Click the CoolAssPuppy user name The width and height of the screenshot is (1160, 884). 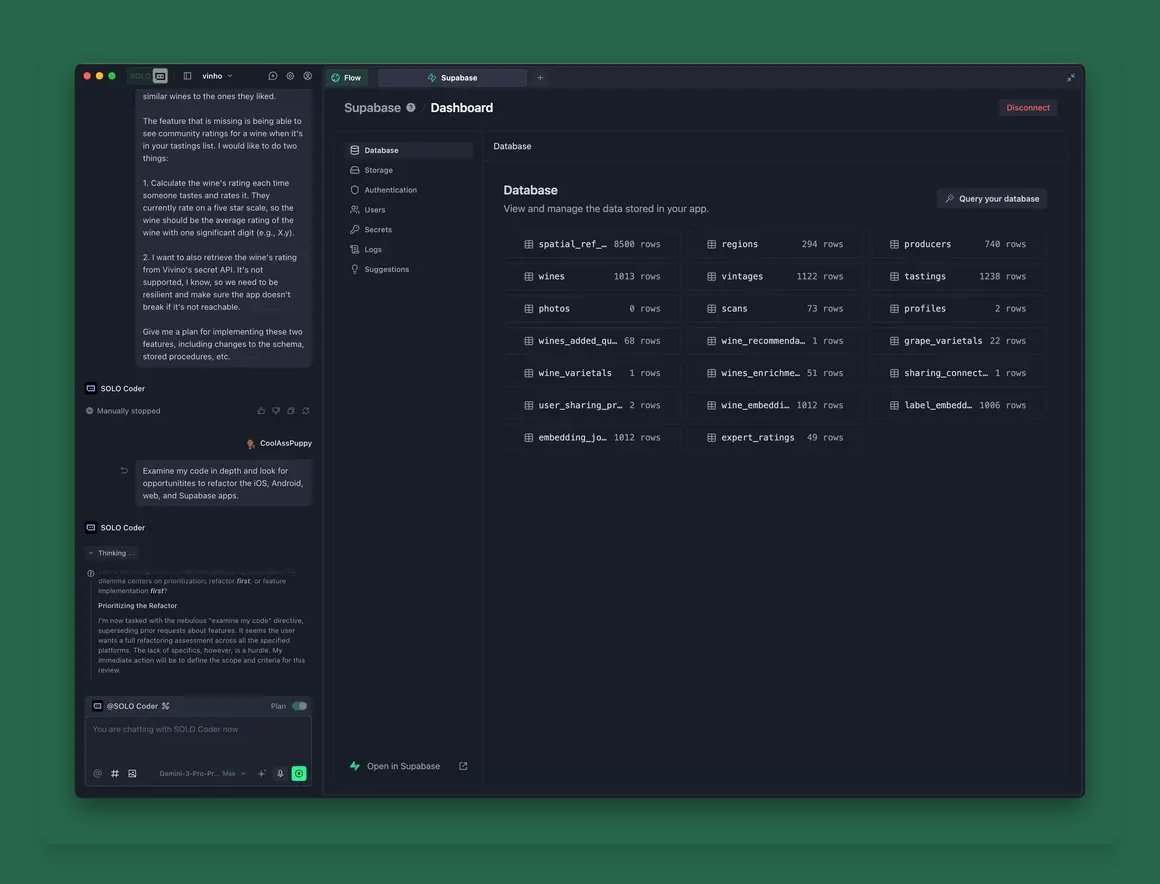click(286, 443)
